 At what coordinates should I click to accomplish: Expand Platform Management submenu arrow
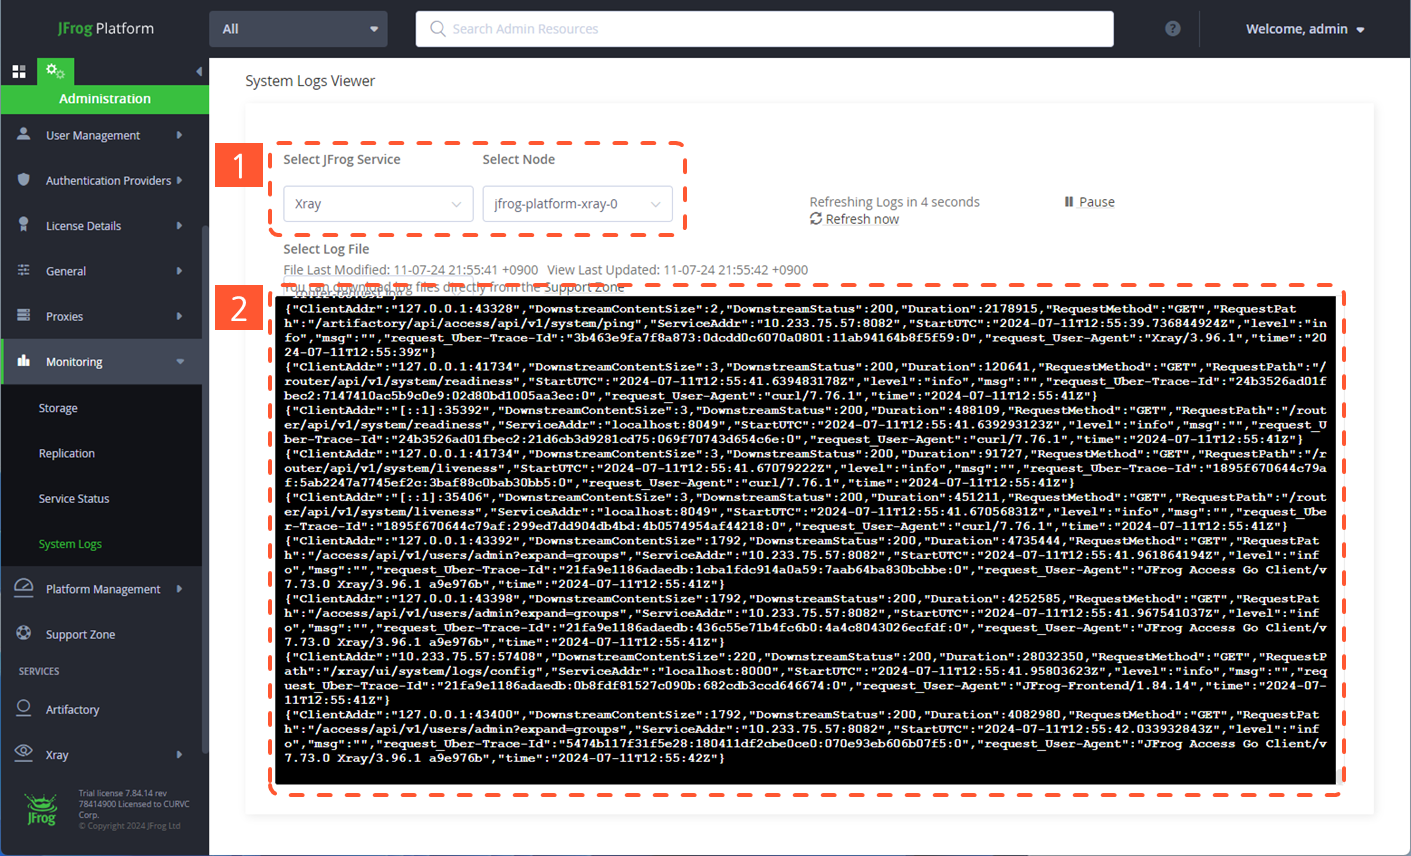pos(180,589)
